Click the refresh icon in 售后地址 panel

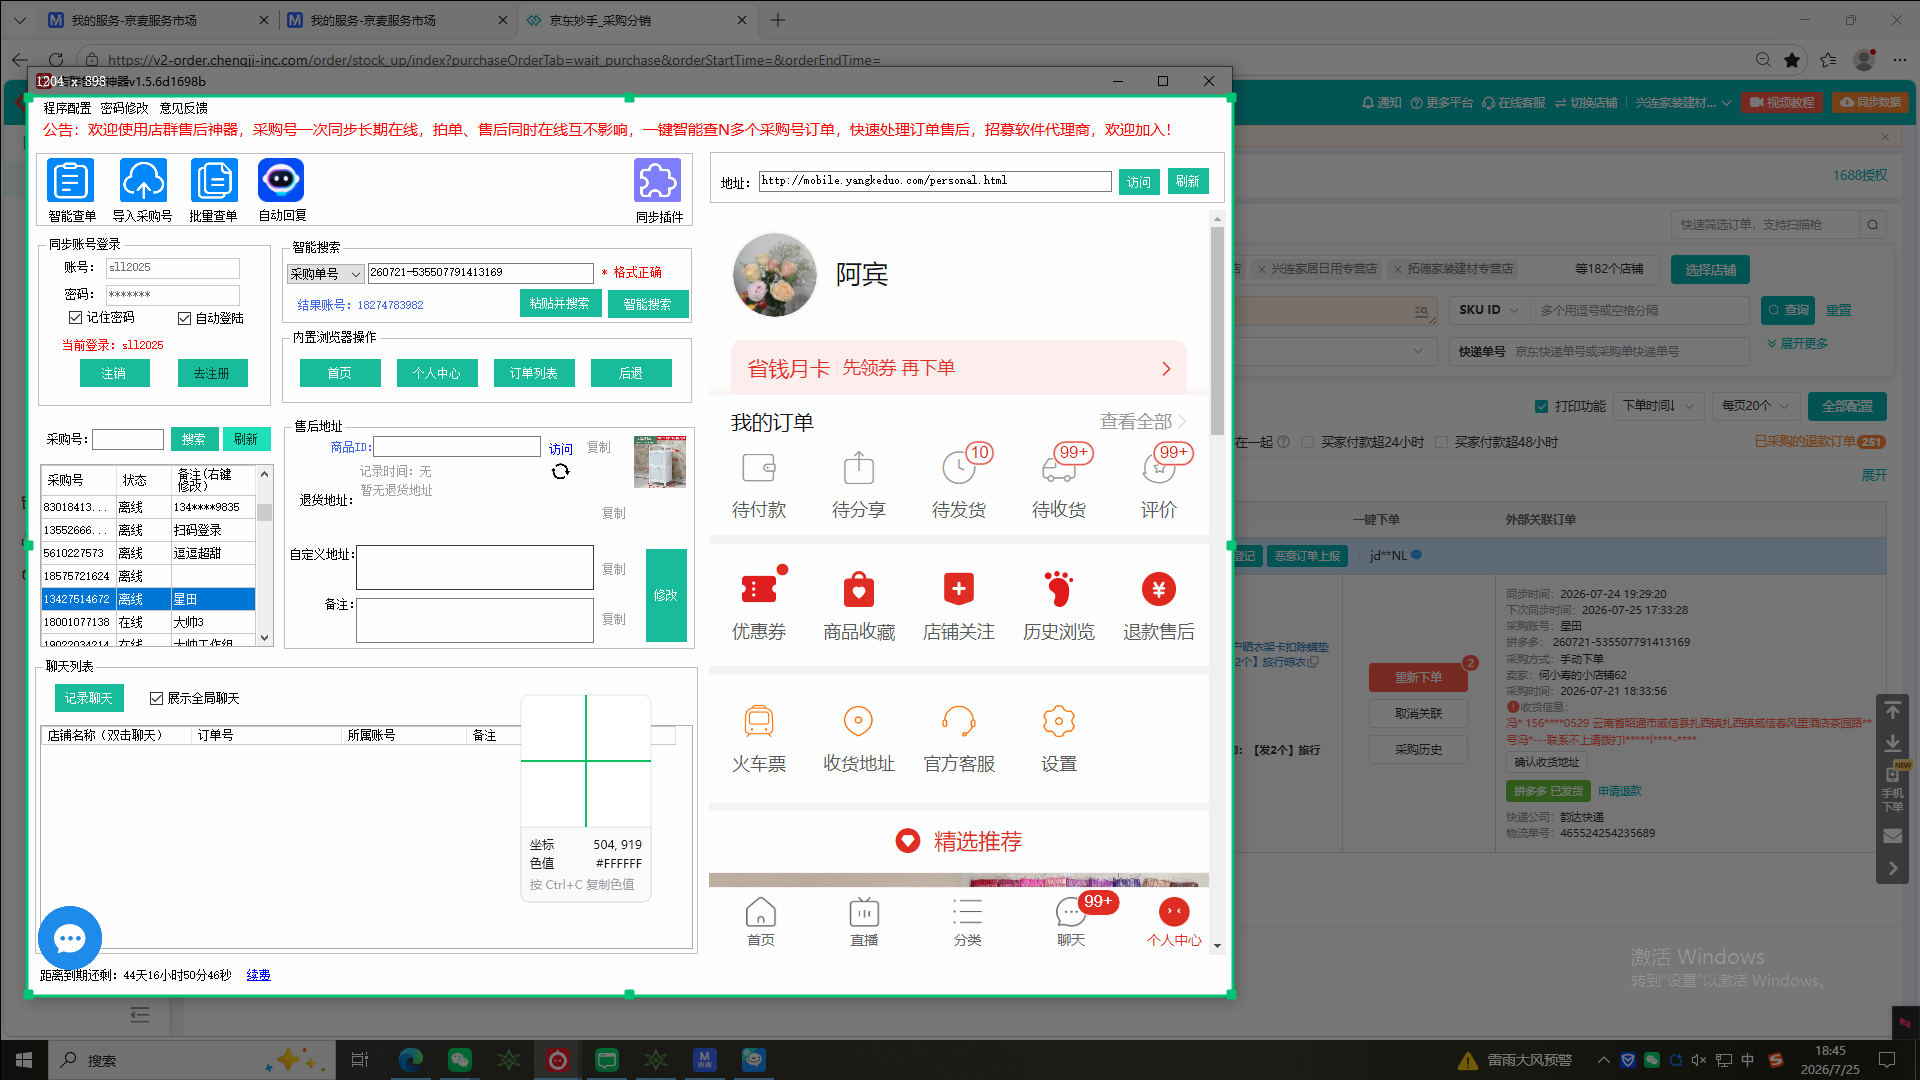[x=561, y=471]
